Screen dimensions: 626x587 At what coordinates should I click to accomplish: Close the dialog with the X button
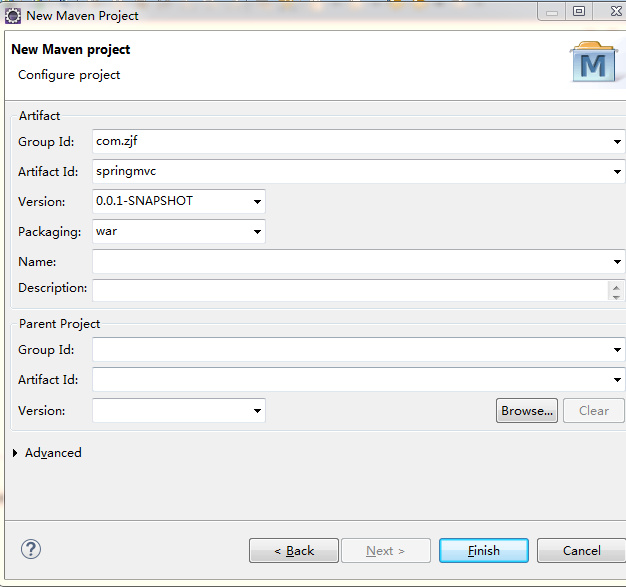615,11
